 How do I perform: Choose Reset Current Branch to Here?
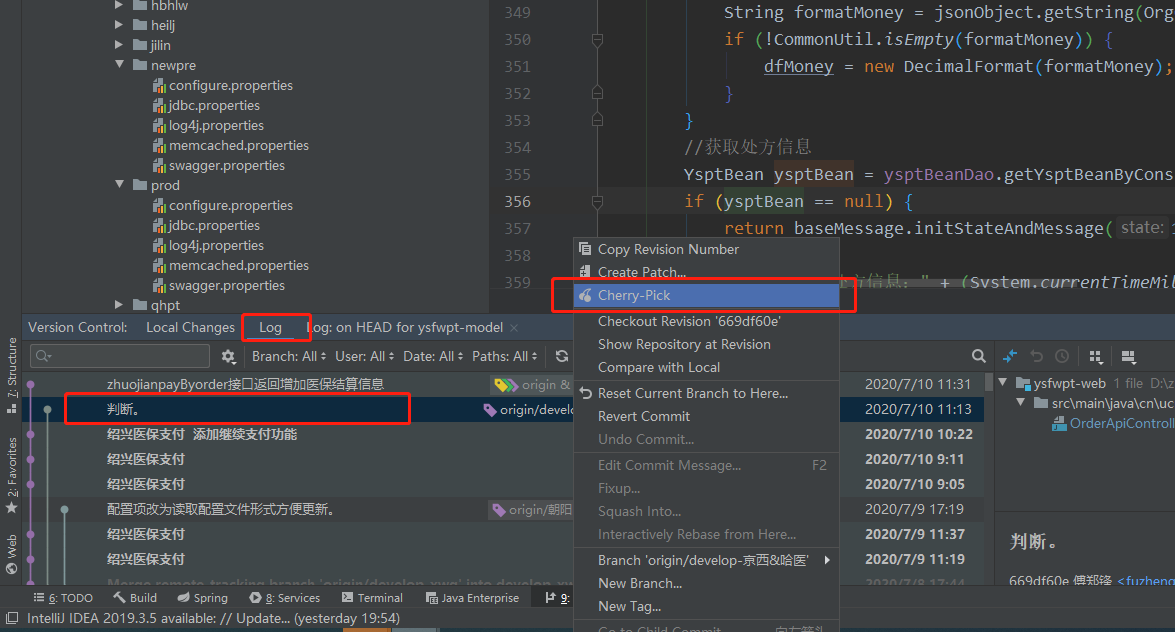(706, 393)
